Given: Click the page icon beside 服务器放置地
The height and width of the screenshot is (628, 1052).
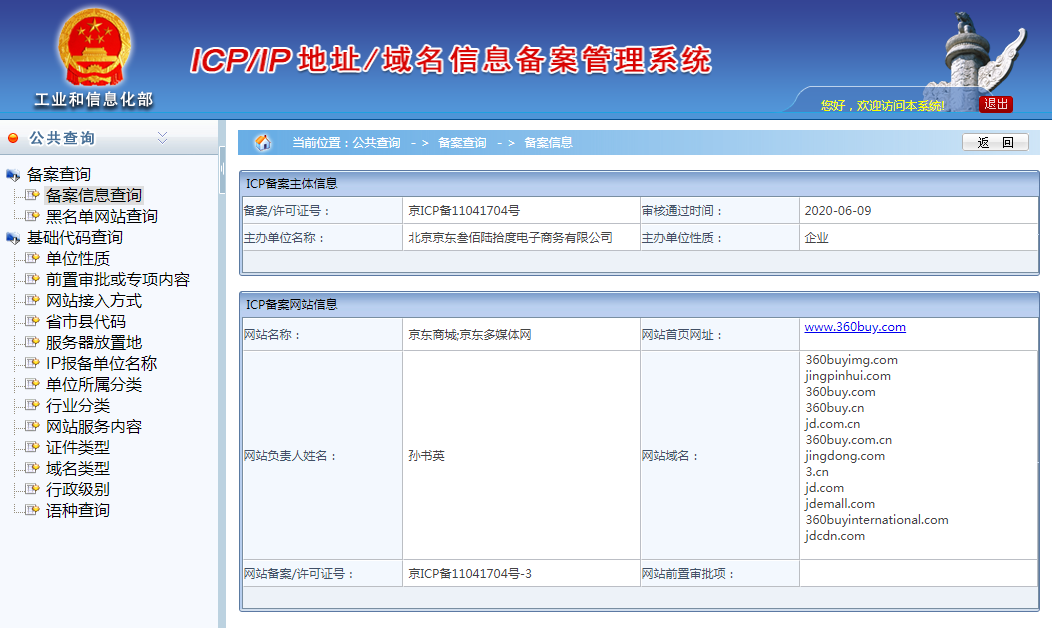Looking at the screenshot, I should (32, 342).
